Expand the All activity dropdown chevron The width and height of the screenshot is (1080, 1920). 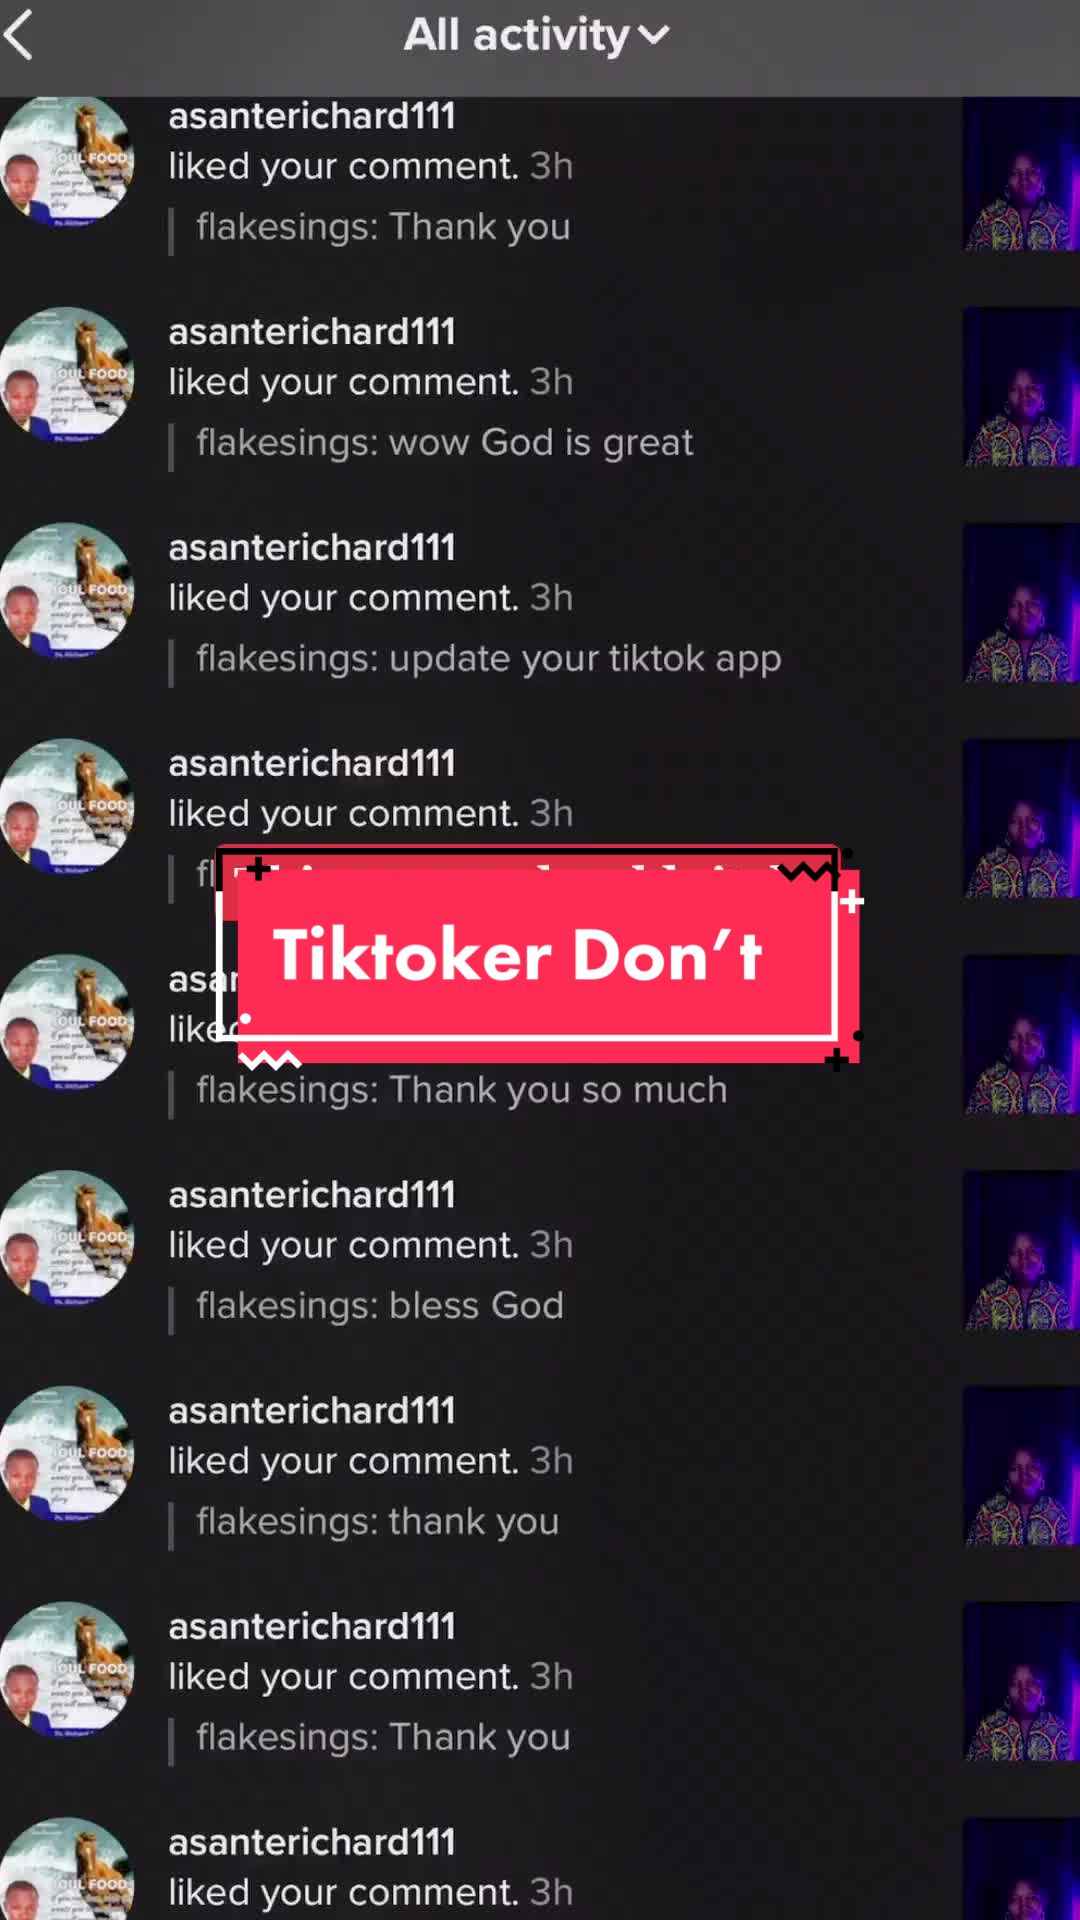click(653, 37)
